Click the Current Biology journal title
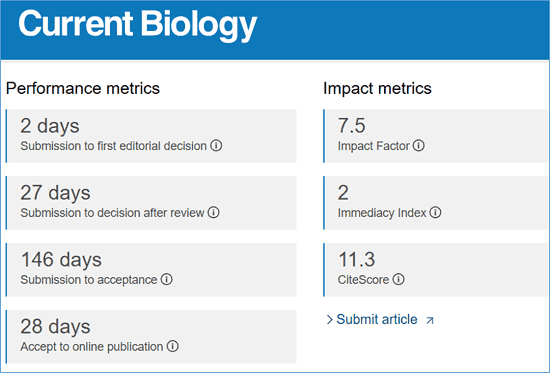The width and height of the screenshot is (550, 373). point(138,25)
